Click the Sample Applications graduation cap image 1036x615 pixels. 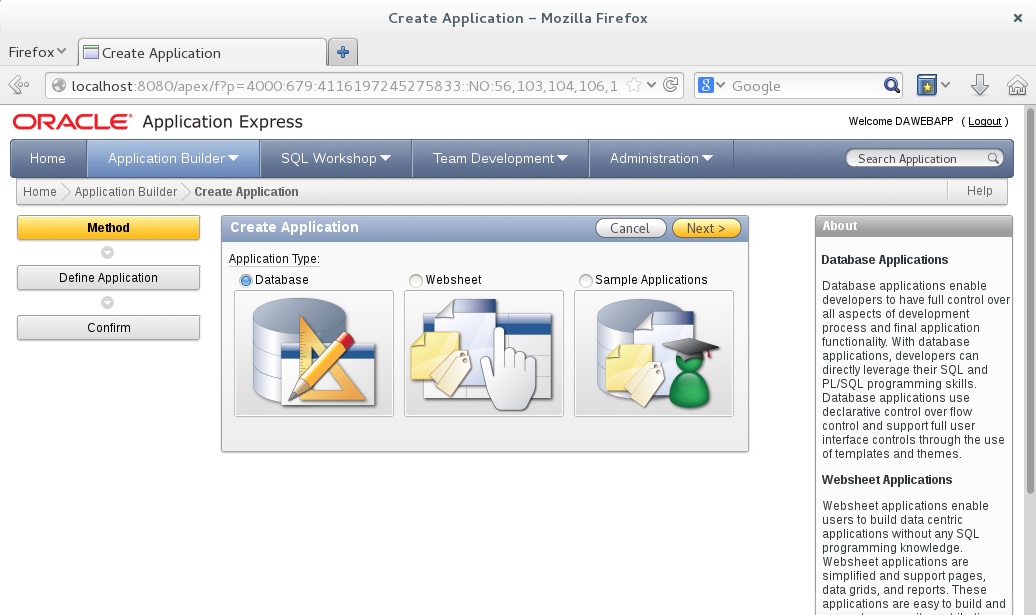pos(653,353)
